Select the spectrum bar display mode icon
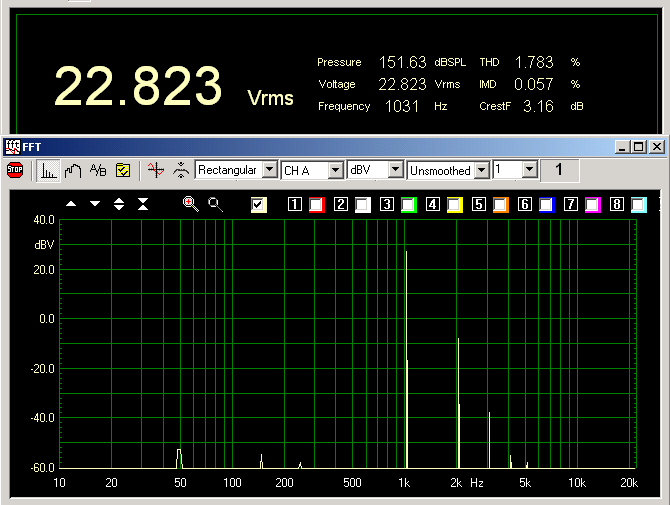670x505 pixels. (48, 170)
